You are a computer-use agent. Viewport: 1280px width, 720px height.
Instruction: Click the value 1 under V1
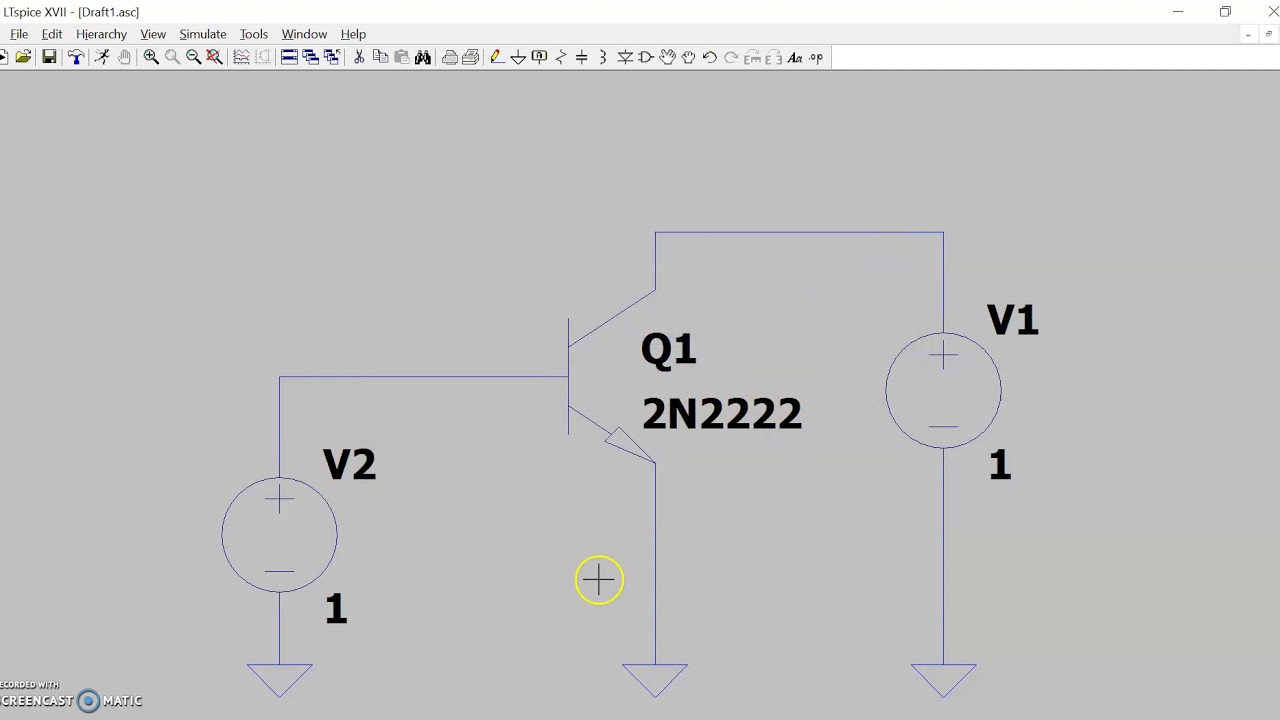coord(1000,465)
